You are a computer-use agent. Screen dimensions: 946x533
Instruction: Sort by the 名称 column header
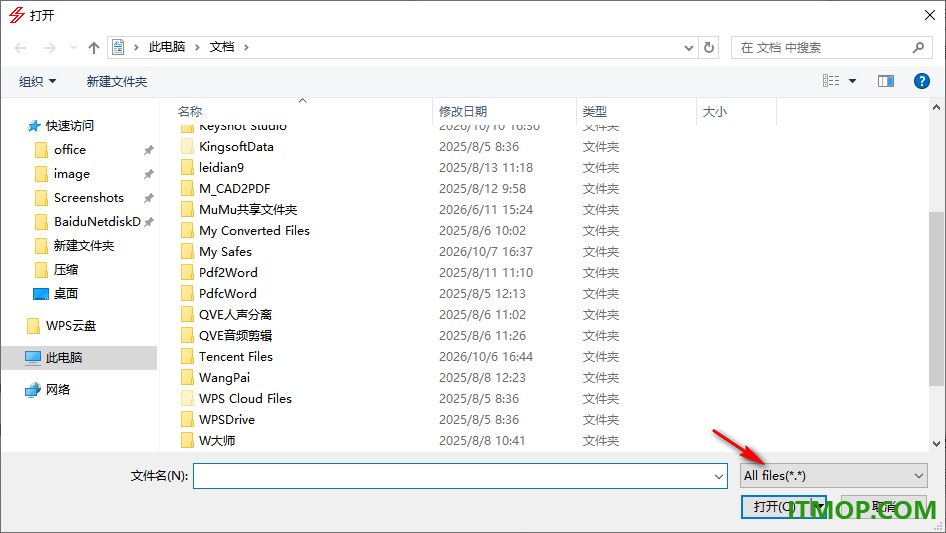[190, 112]
